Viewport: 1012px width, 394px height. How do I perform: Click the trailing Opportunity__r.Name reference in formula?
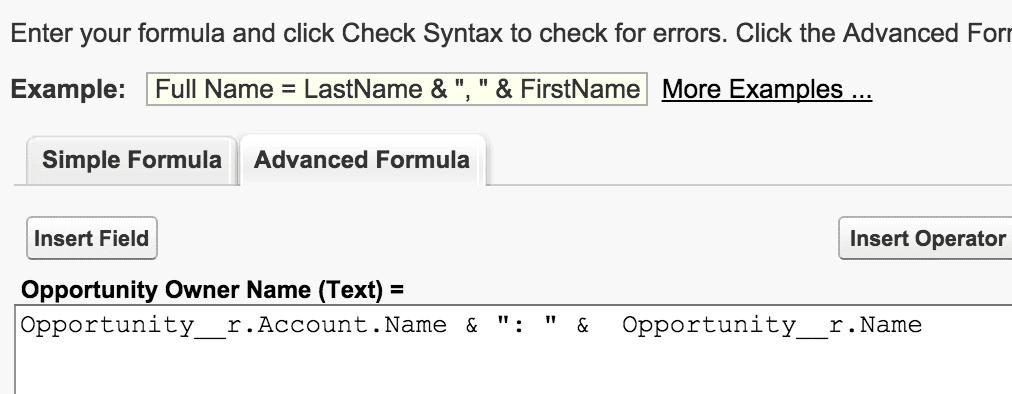click(772, 325)
